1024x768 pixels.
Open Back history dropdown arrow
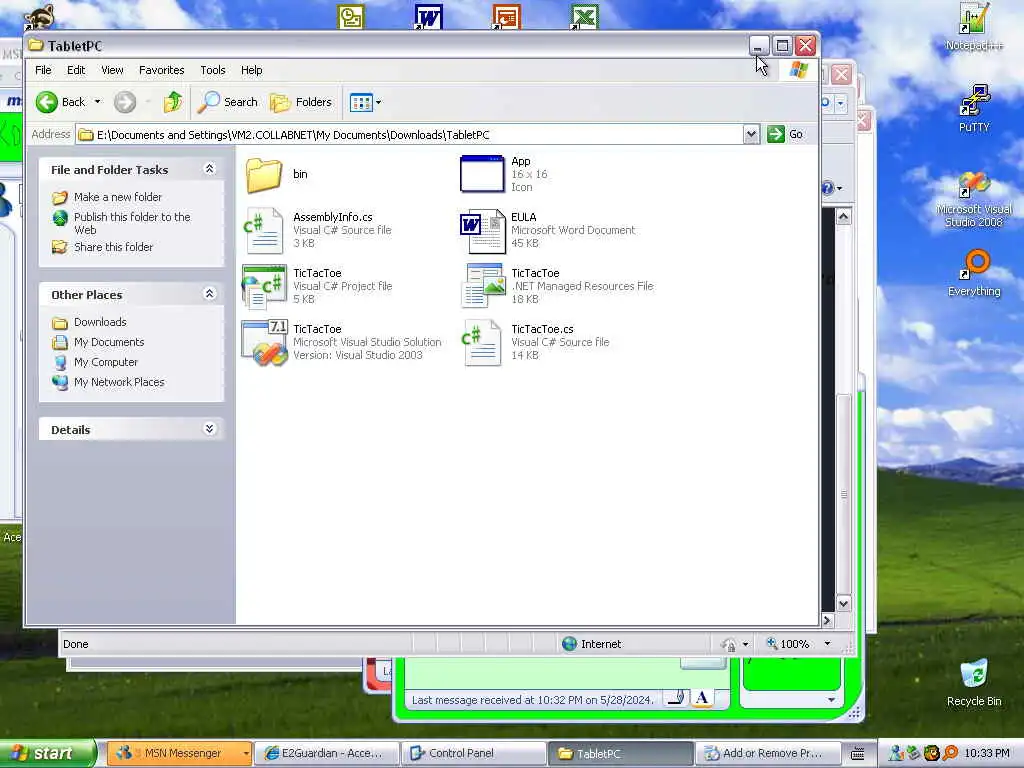click(97, 102)
